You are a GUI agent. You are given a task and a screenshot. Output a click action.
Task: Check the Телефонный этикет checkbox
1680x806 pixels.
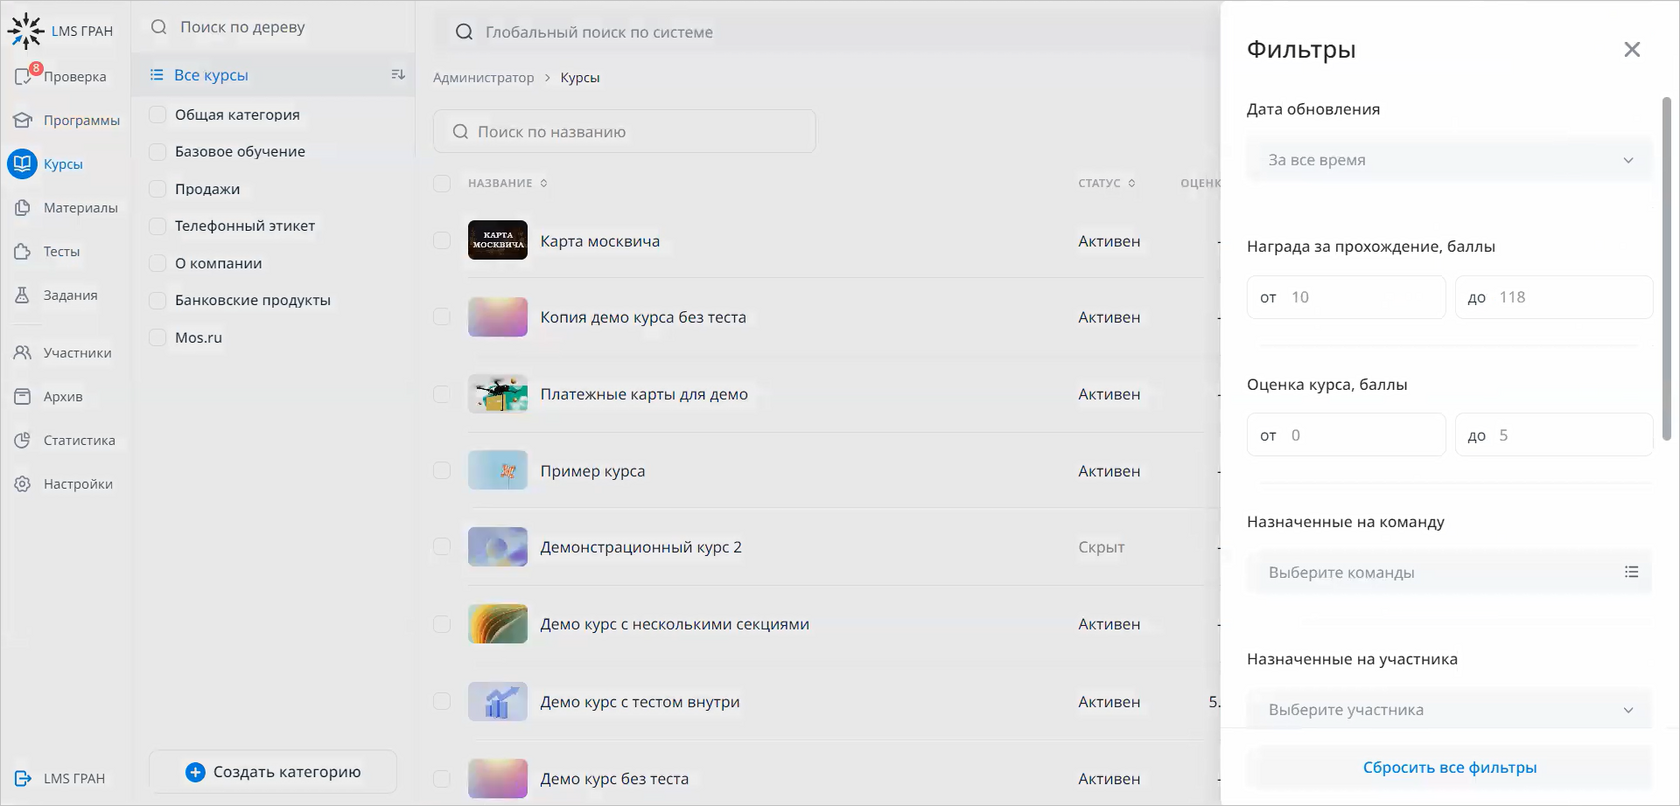click(x=157, y=226)
